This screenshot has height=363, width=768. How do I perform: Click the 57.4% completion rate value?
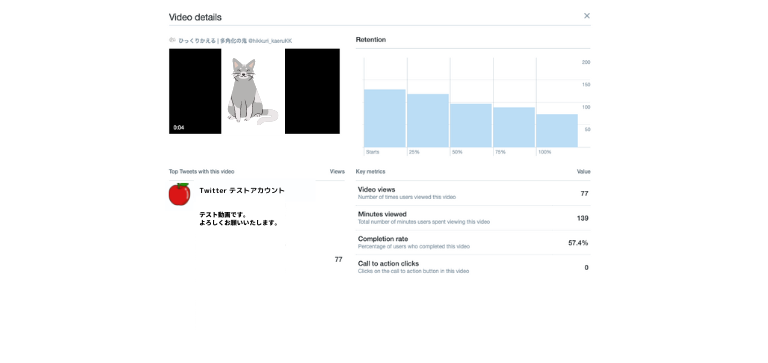pyautogui.click(x=578, y=243)
